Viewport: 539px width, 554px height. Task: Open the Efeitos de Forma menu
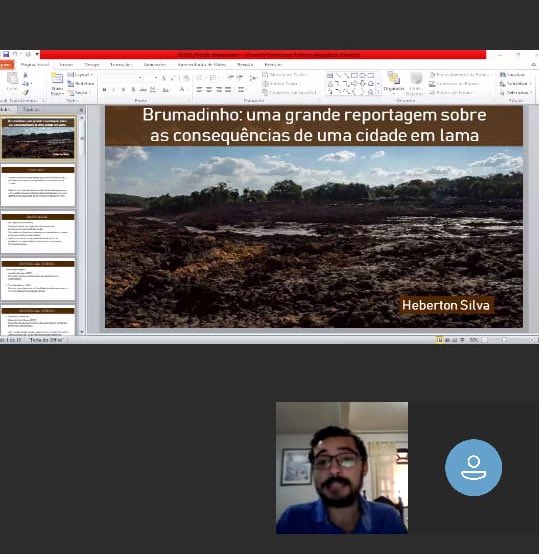point(451,93)
